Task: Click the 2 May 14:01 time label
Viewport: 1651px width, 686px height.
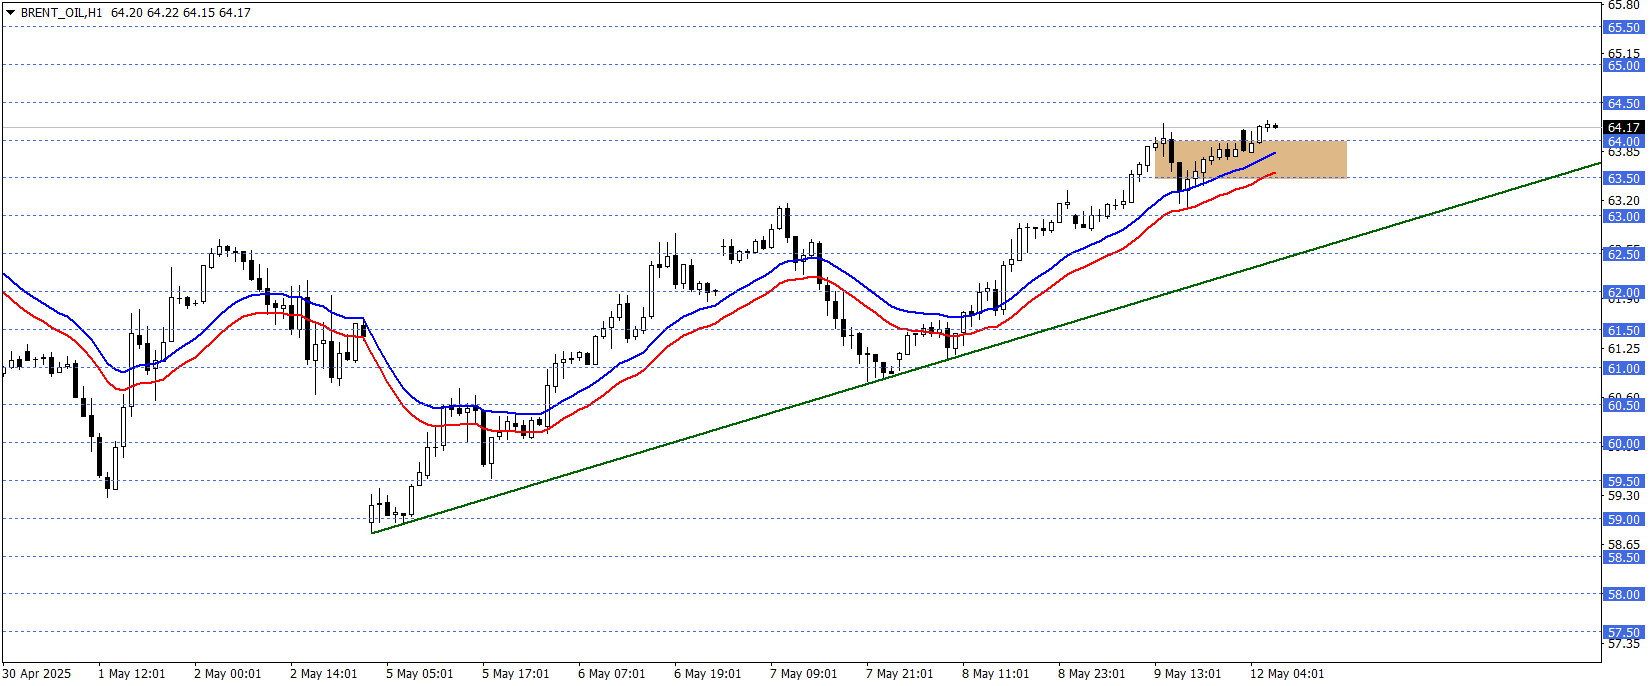Action: coord(324,673)
